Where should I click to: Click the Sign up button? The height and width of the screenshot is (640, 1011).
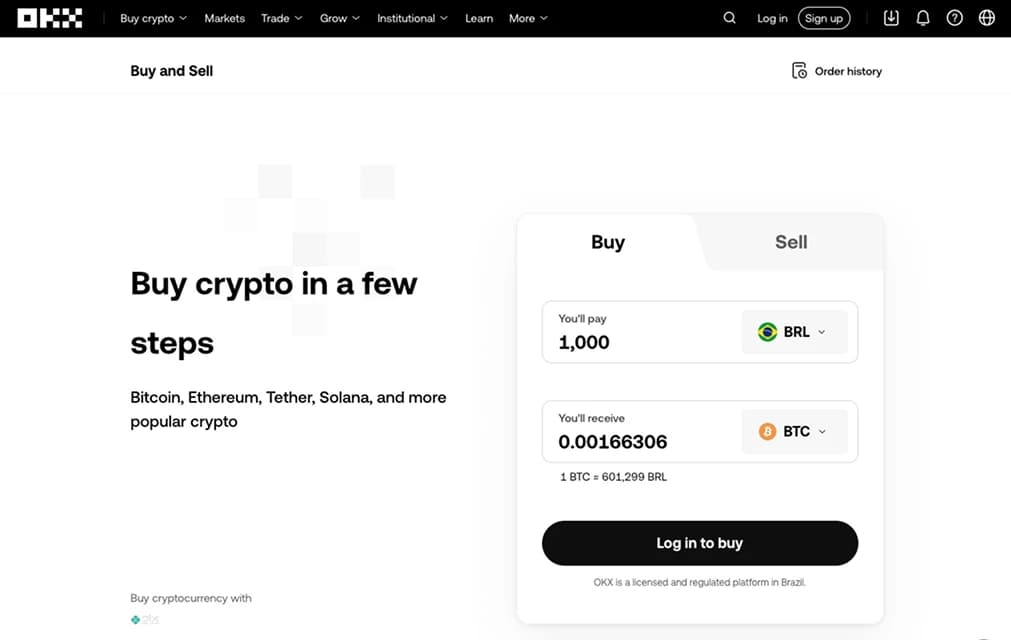[x=824, y=18]
